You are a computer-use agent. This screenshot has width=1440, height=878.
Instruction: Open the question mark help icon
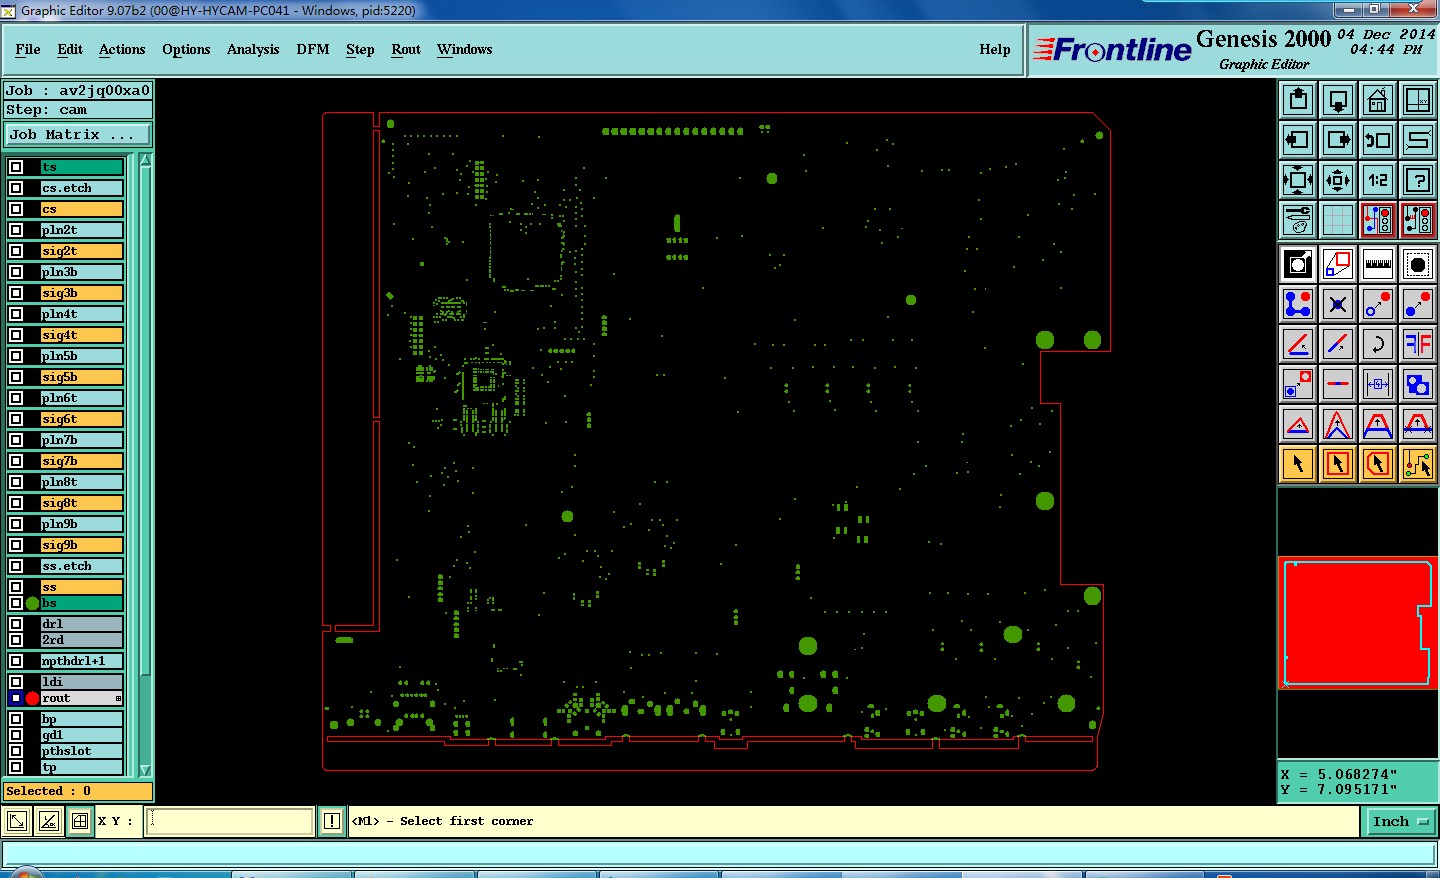coord(1418,180)
